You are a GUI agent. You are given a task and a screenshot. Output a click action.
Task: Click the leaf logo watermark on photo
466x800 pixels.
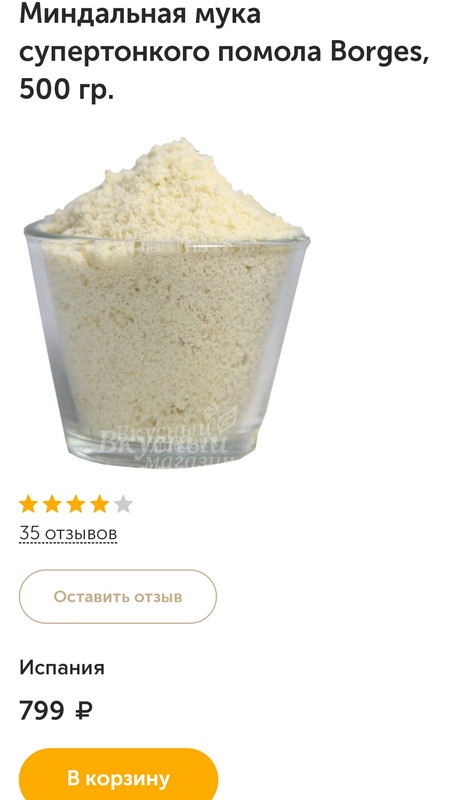tap(221, 417)
